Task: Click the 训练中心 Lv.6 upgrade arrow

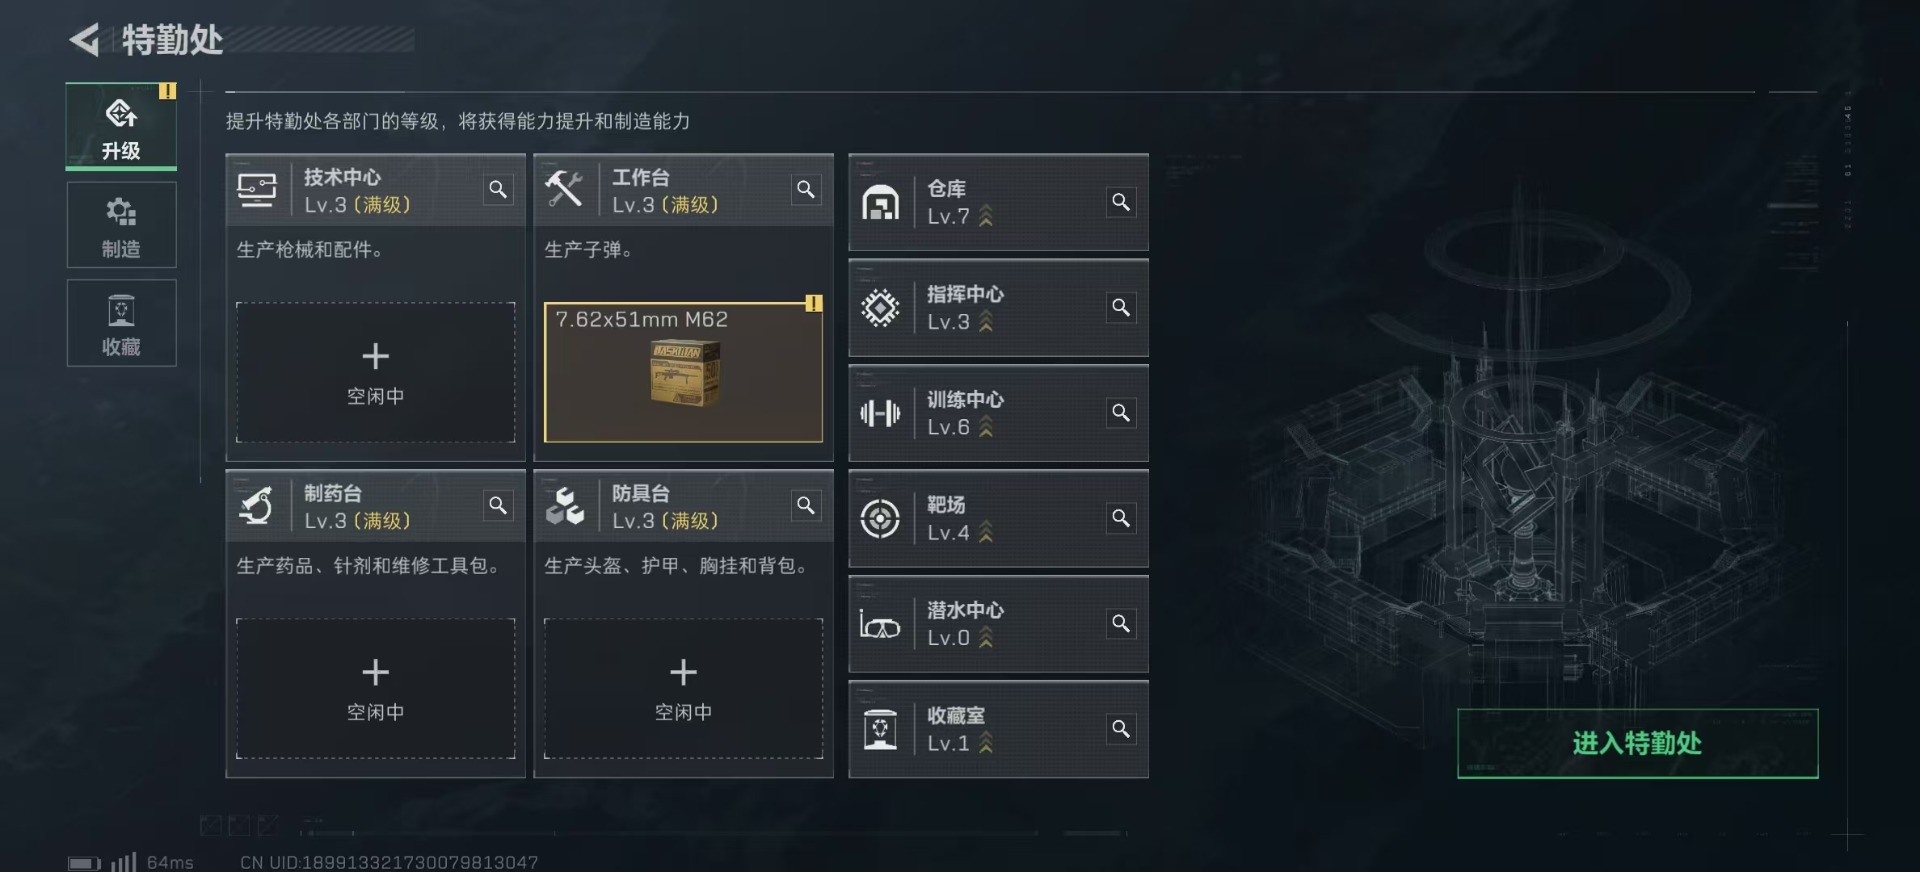Action: (x=986, y=428)
